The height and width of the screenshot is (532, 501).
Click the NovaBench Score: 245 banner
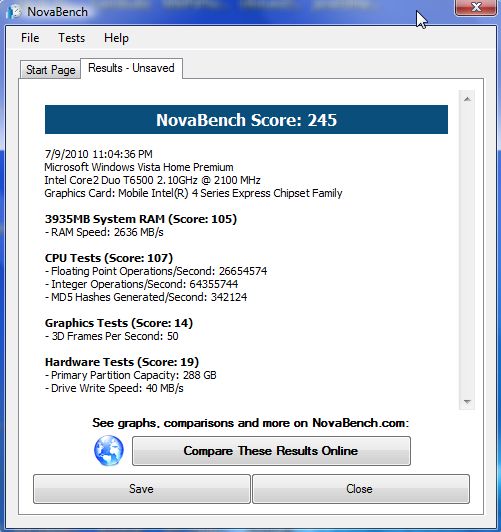246,119
